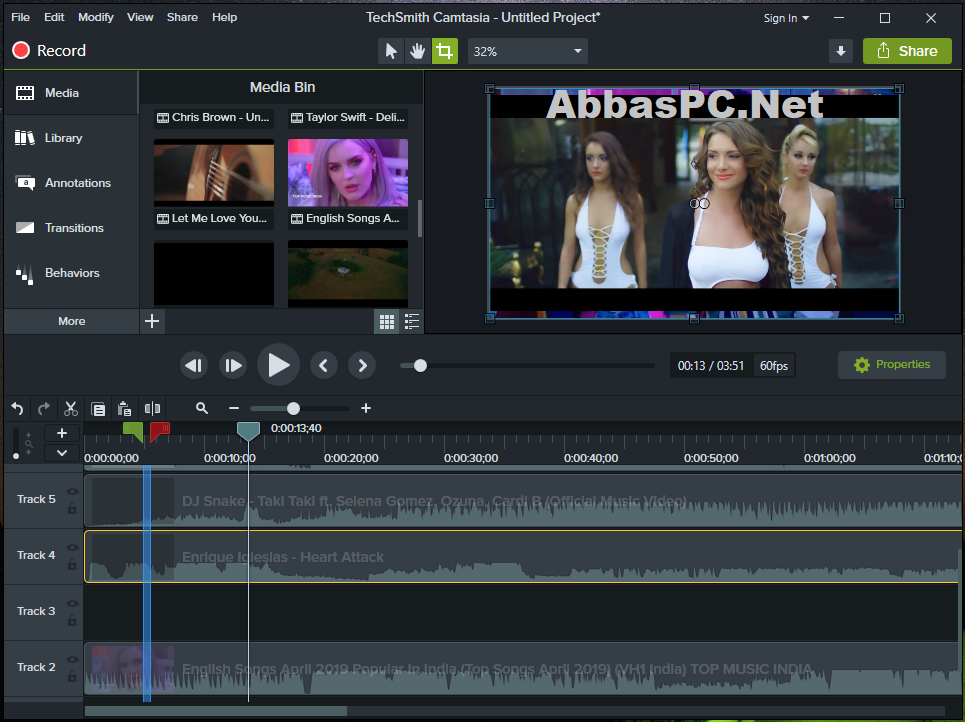The image size is (965, 722).
Task: Click the download arrow icon
Action: (841, 51)
